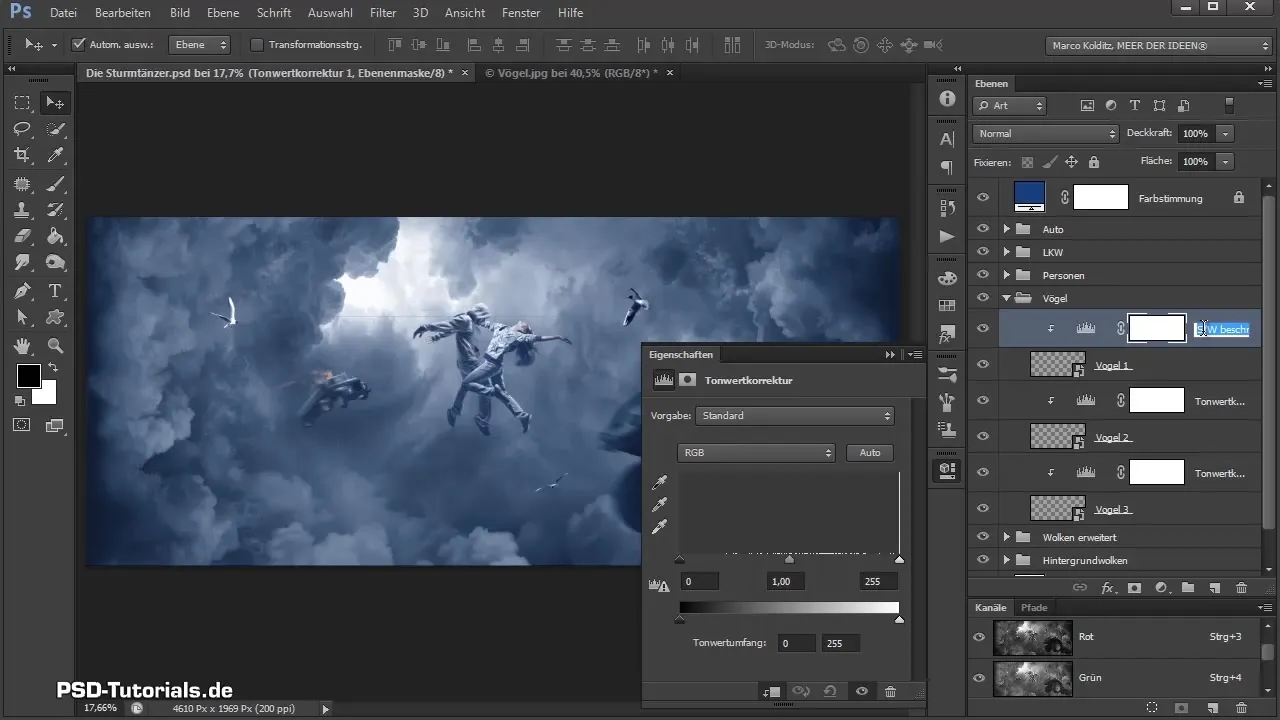Open the info panel icon in dock
The width and height of the screenshot is (1280, 720).
point(947,99)
